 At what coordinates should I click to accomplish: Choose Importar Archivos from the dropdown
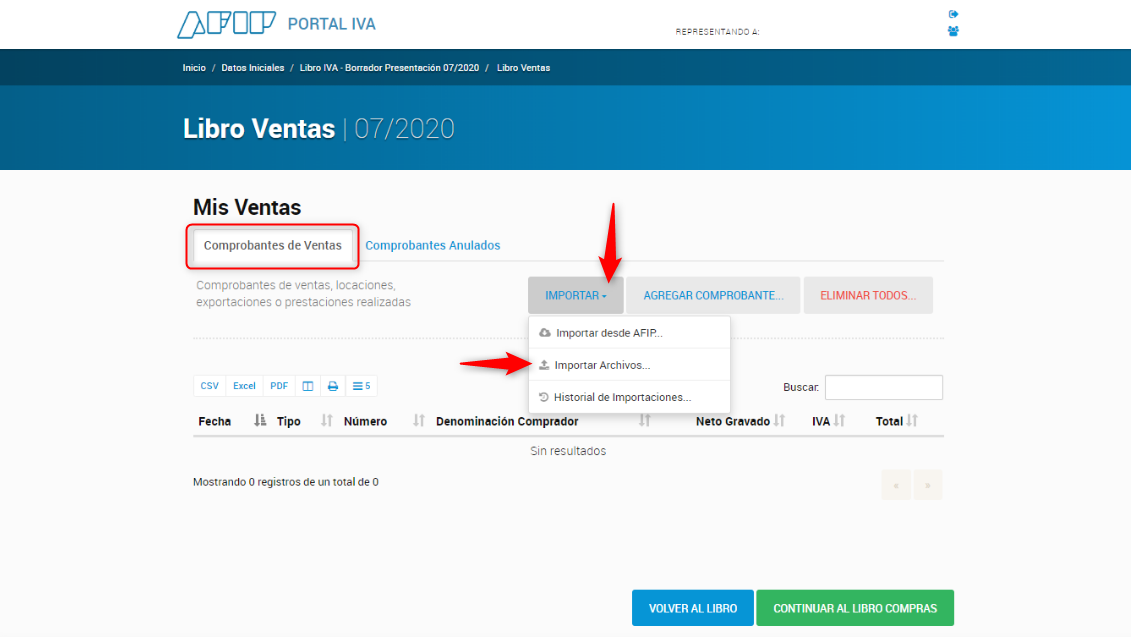(602, 365)
